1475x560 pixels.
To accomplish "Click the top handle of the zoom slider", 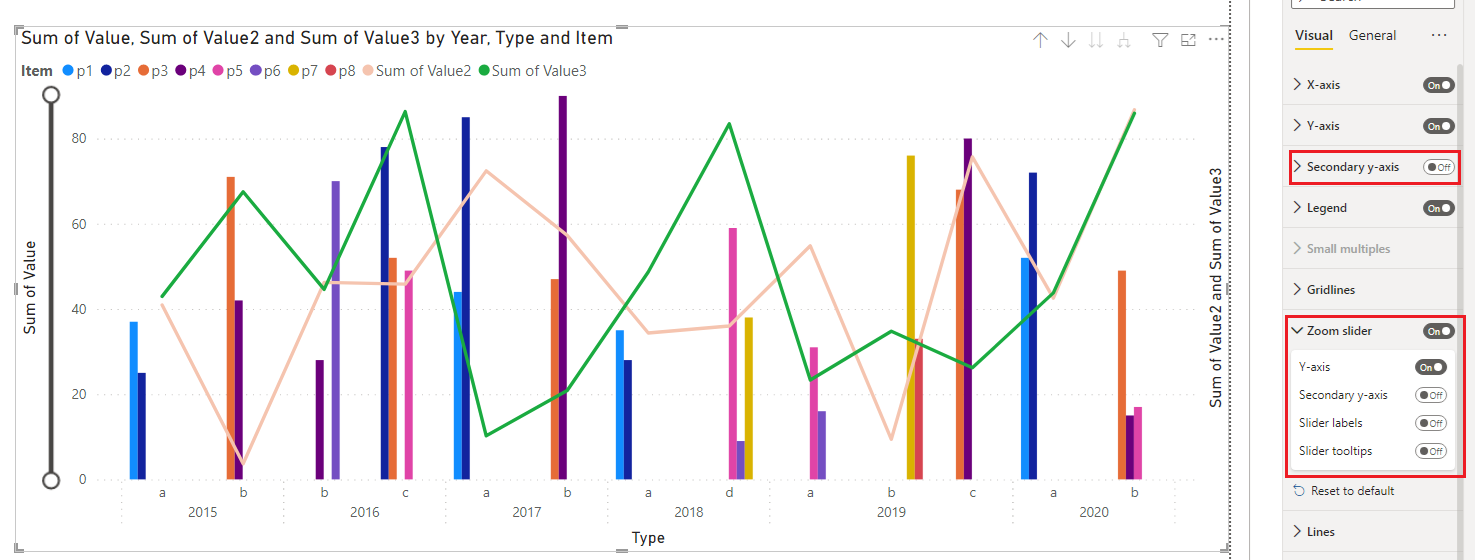I will pyautogui.click(x=51, y=95).
